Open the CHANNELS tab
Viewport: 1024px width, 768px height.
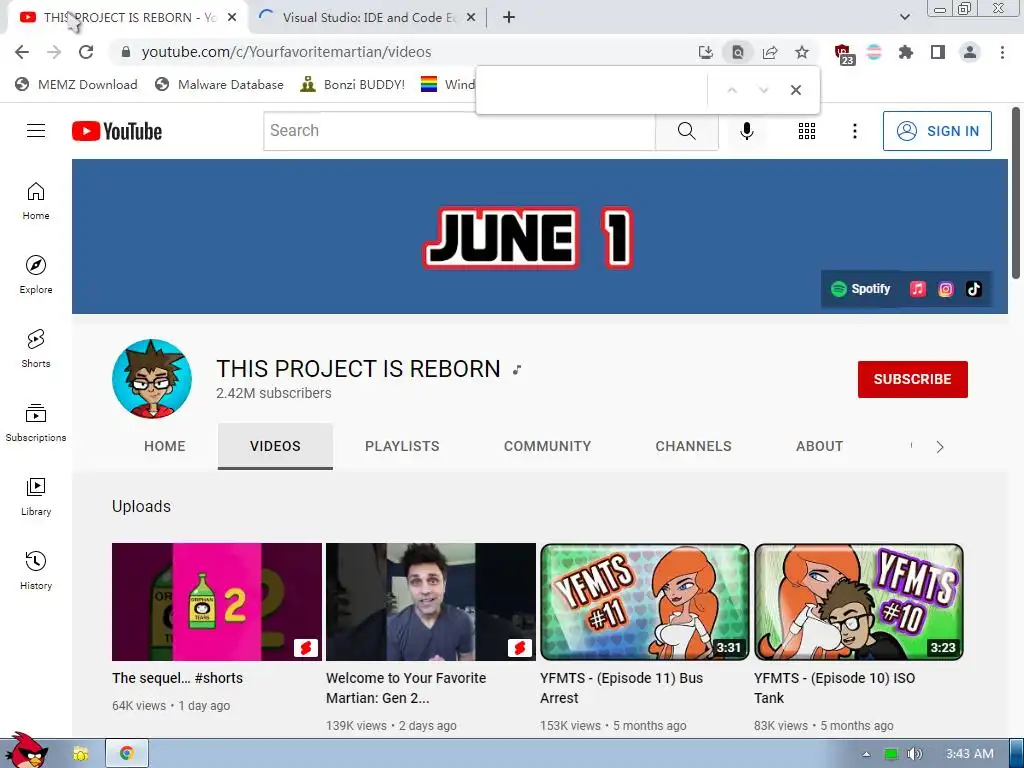click(x=694, y=446)
